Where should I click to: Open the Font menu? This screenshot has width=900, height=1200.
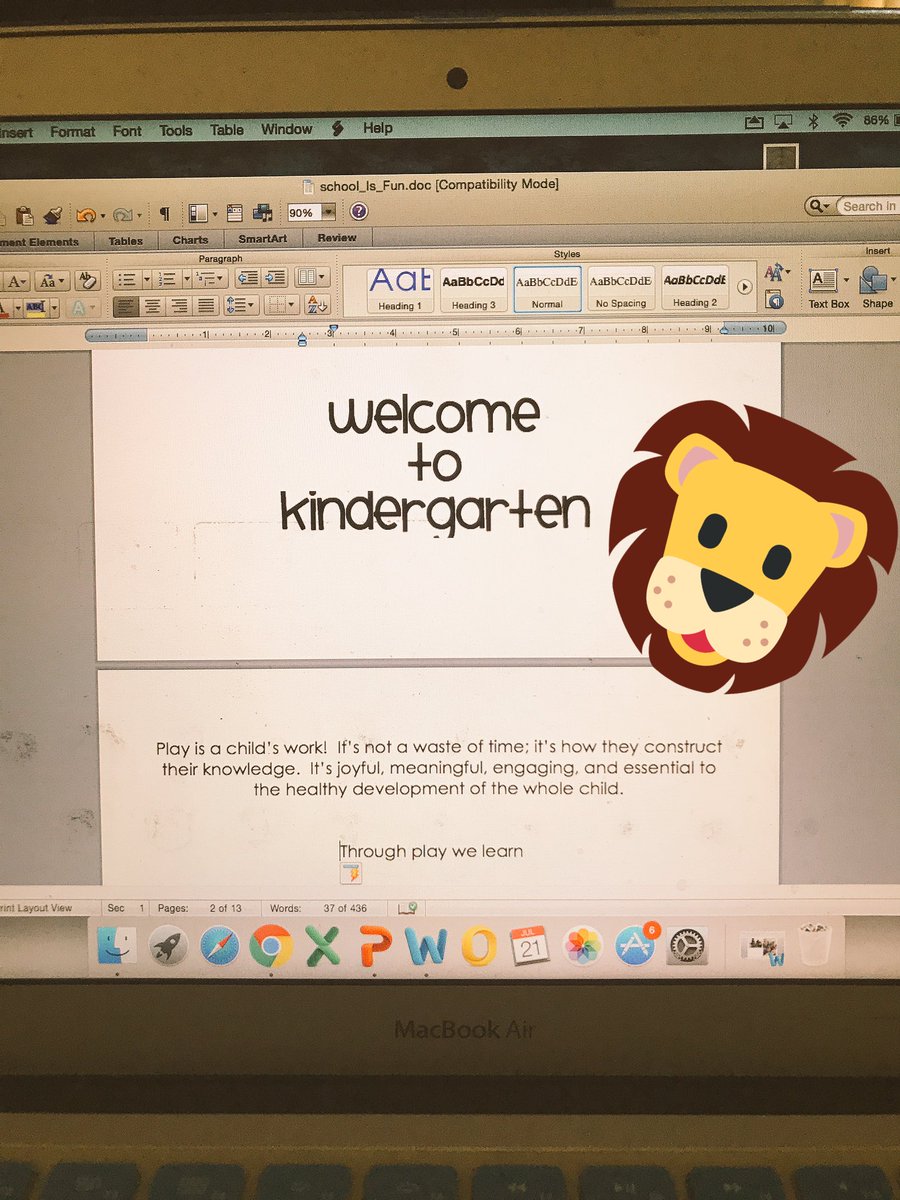pyautogui.click(x=127, y=131)
